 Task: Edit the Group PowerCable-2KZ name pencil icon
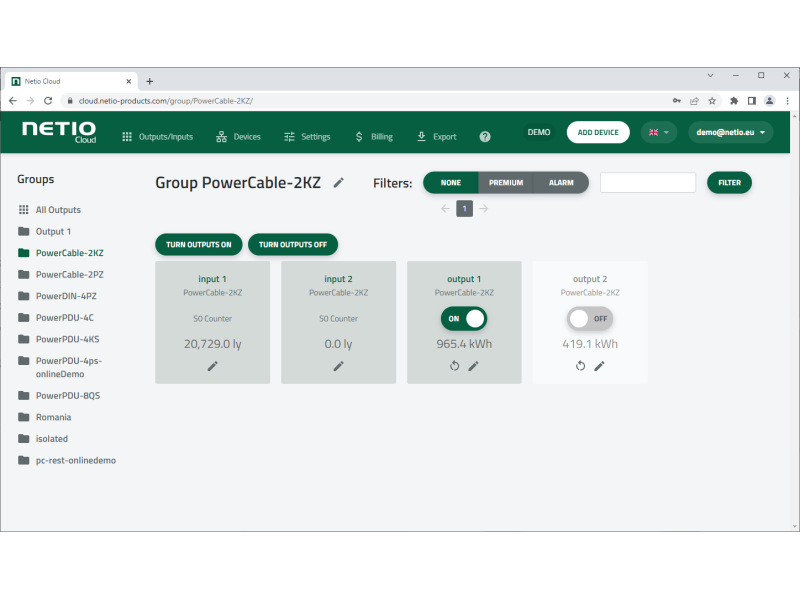(339, 183)
